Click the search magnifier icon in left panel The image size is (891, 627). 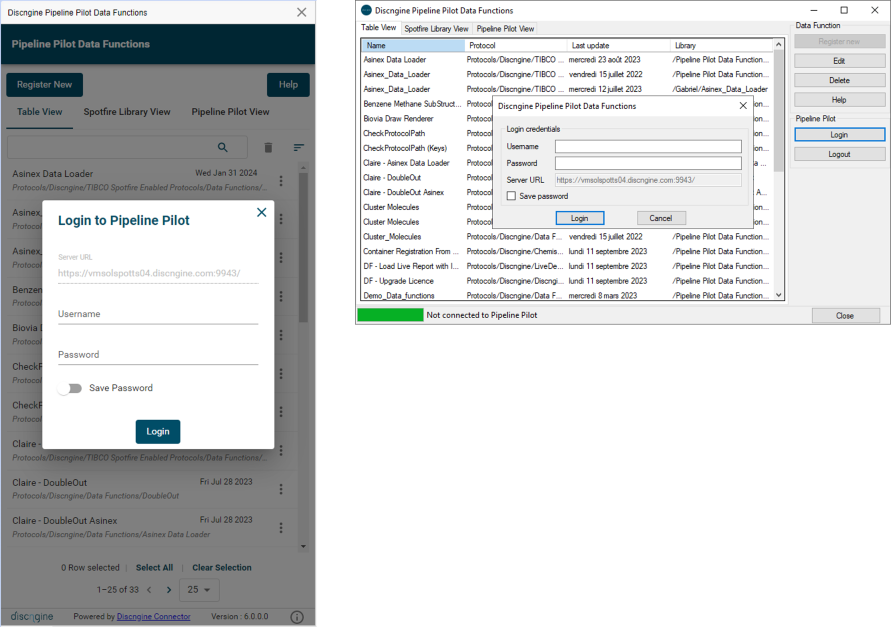point(223,147)
